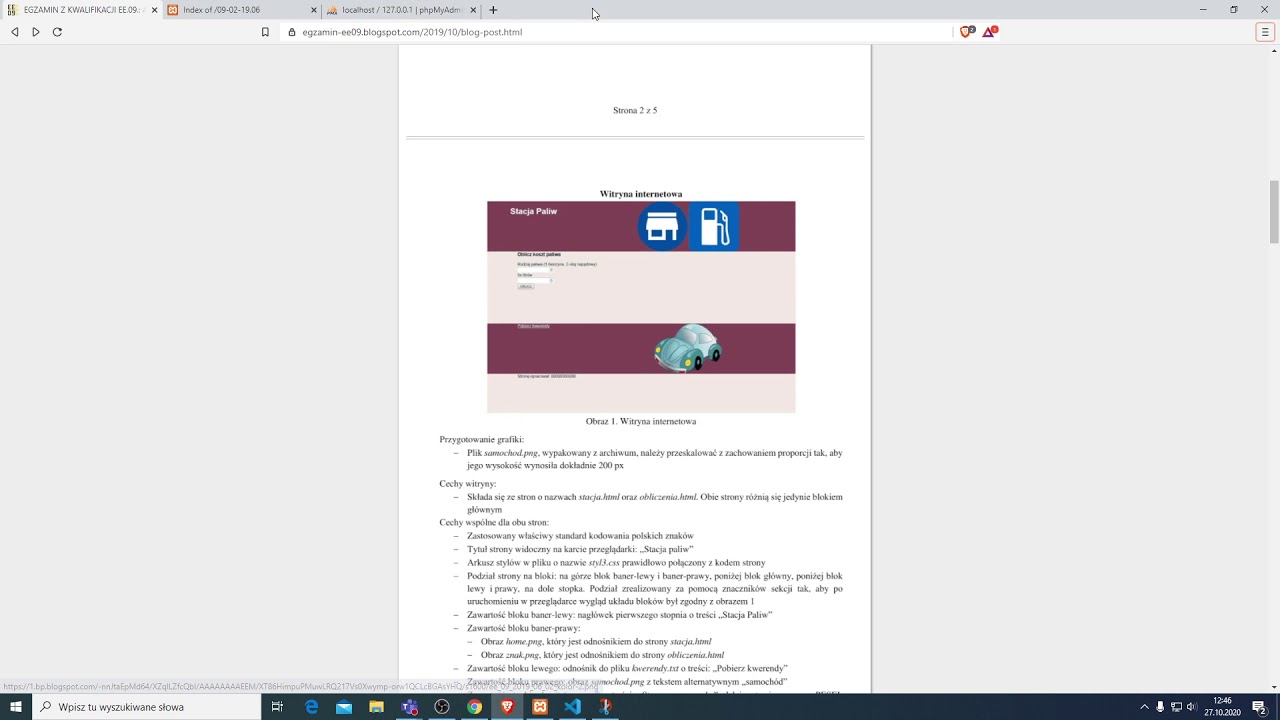The image size is (1280, 720).
Task: Open the last taskbar app icon after VS Code
Action: 605,707
